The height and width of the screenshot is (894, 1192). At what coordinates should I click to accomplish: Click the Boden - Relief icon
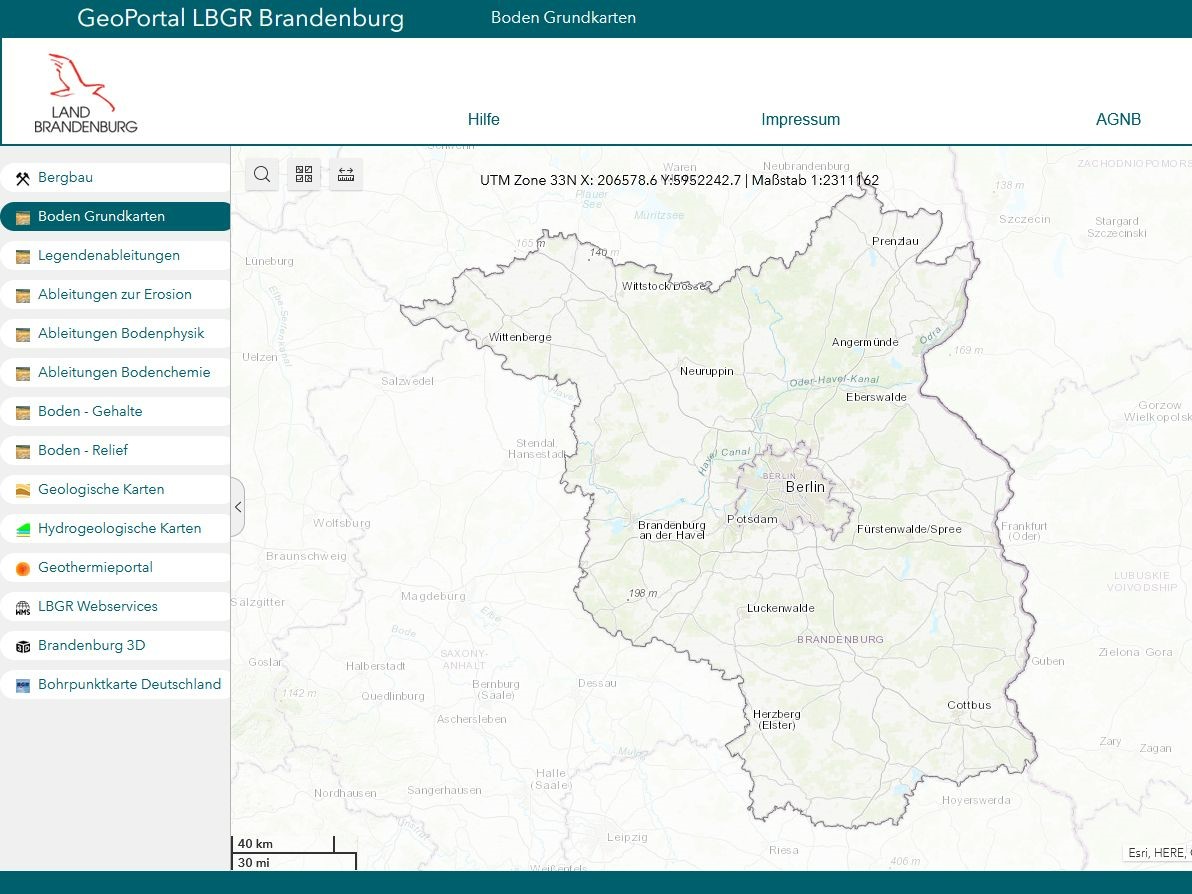(23, 452)
